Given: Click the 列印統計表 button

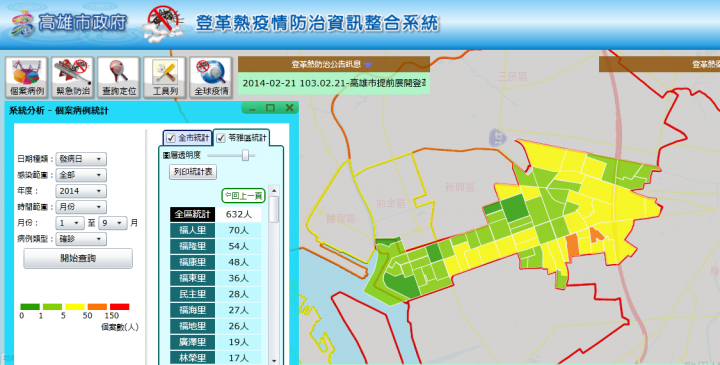Looking at the screenshot, I should click(x=193, y=172).
